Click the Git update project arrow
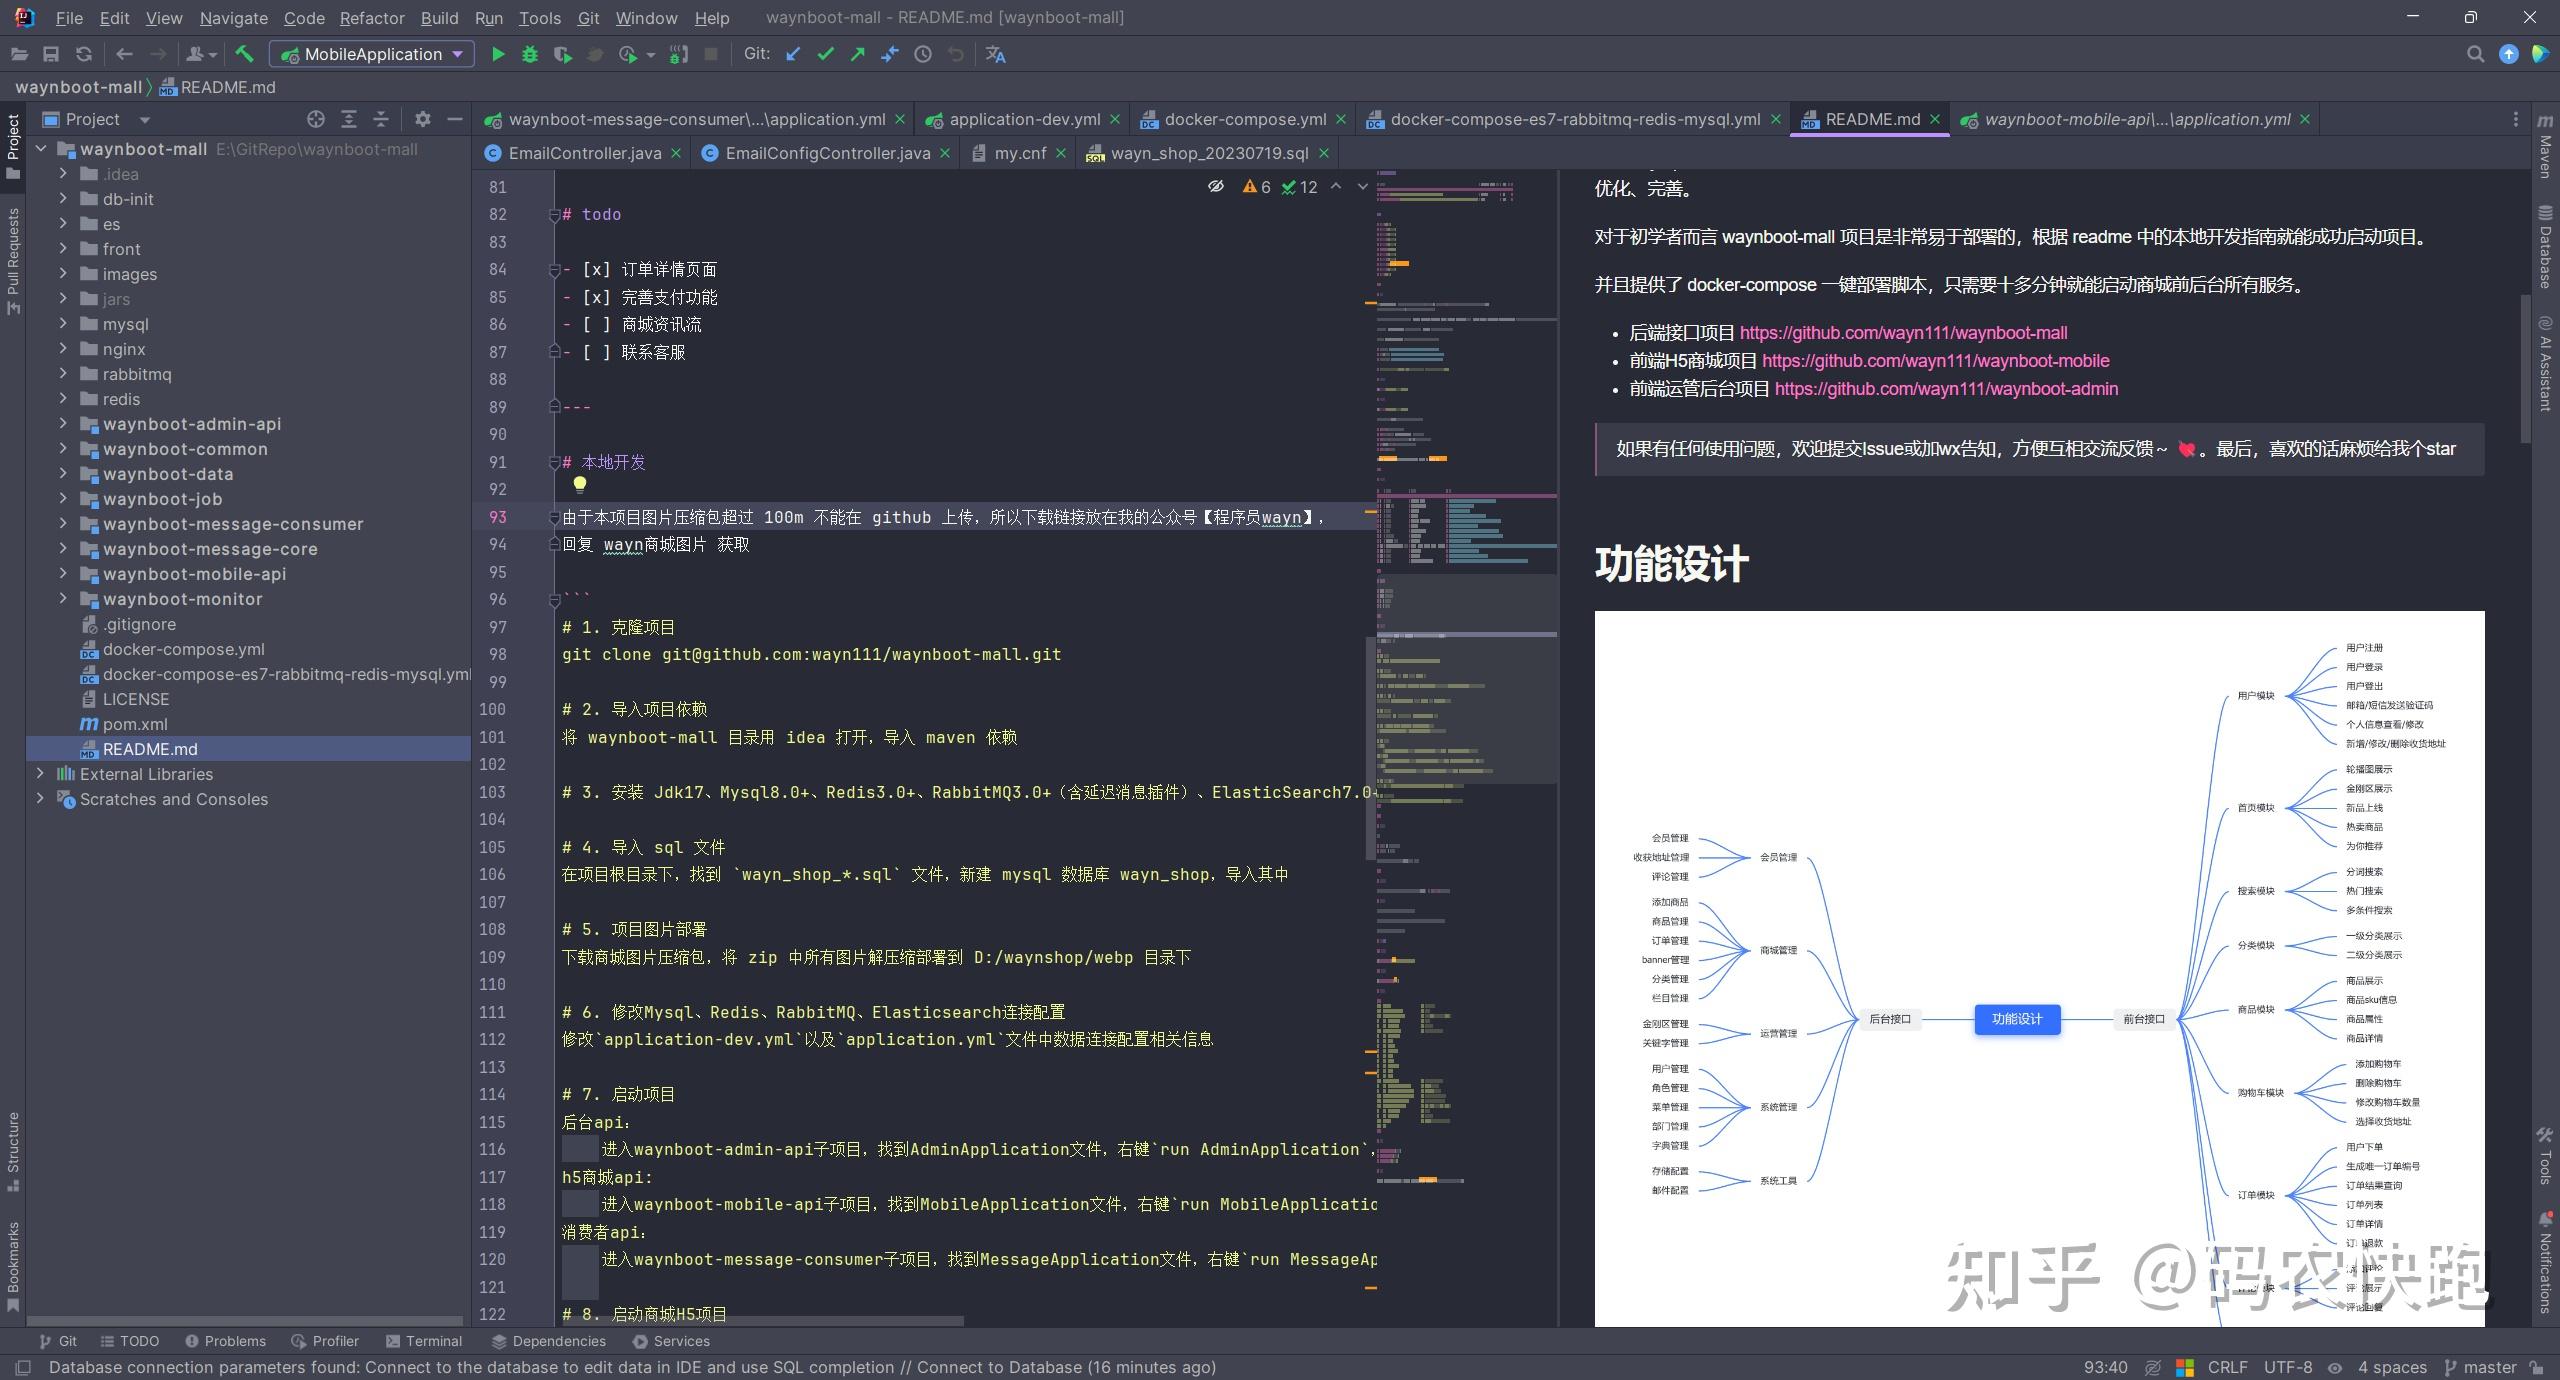2560x1380 pixels. coord(793,54)
